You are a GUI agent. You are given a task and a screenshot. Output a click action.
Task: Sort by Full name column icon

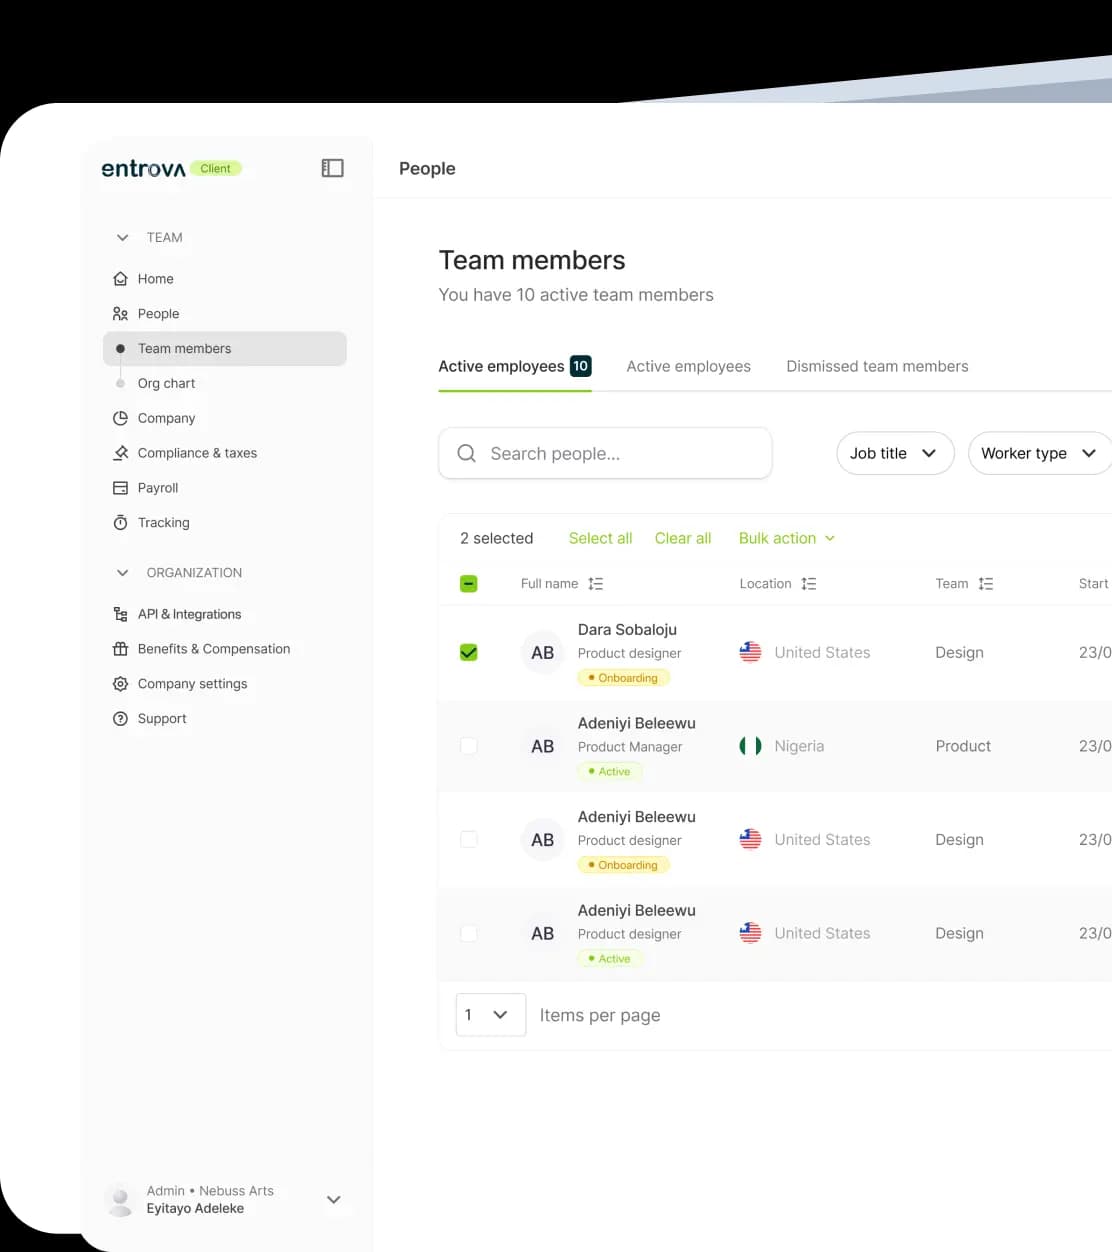tap(596, 584)
